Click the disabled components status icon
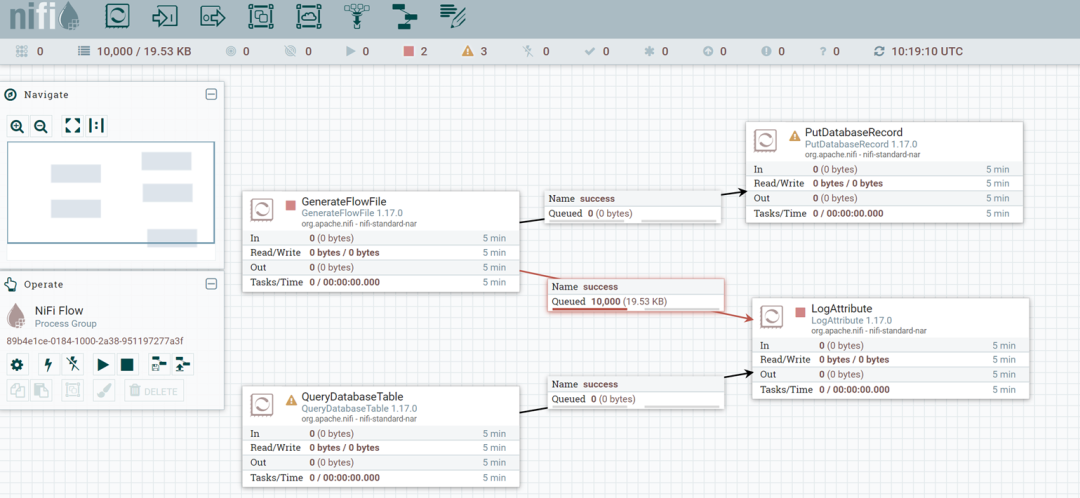 coord(528,52)
